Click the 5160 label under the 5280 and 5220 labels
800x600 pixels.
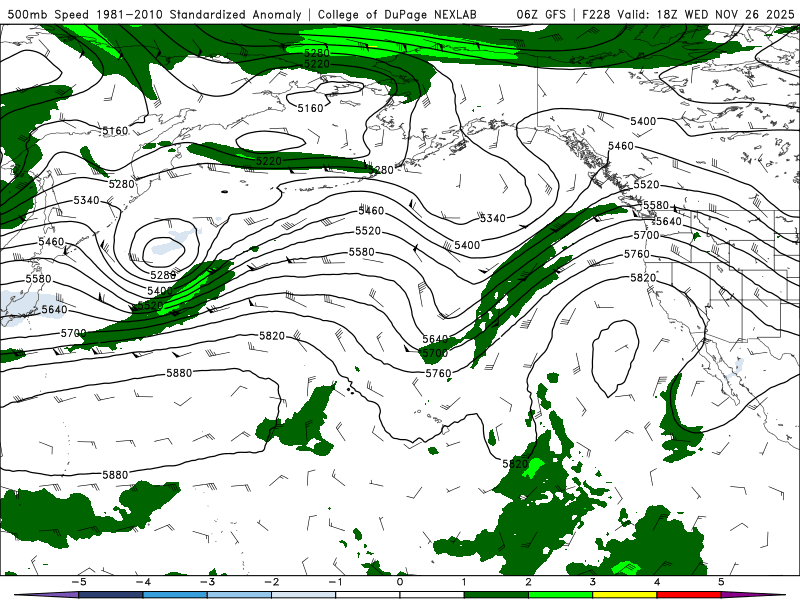tap(310, 108)
